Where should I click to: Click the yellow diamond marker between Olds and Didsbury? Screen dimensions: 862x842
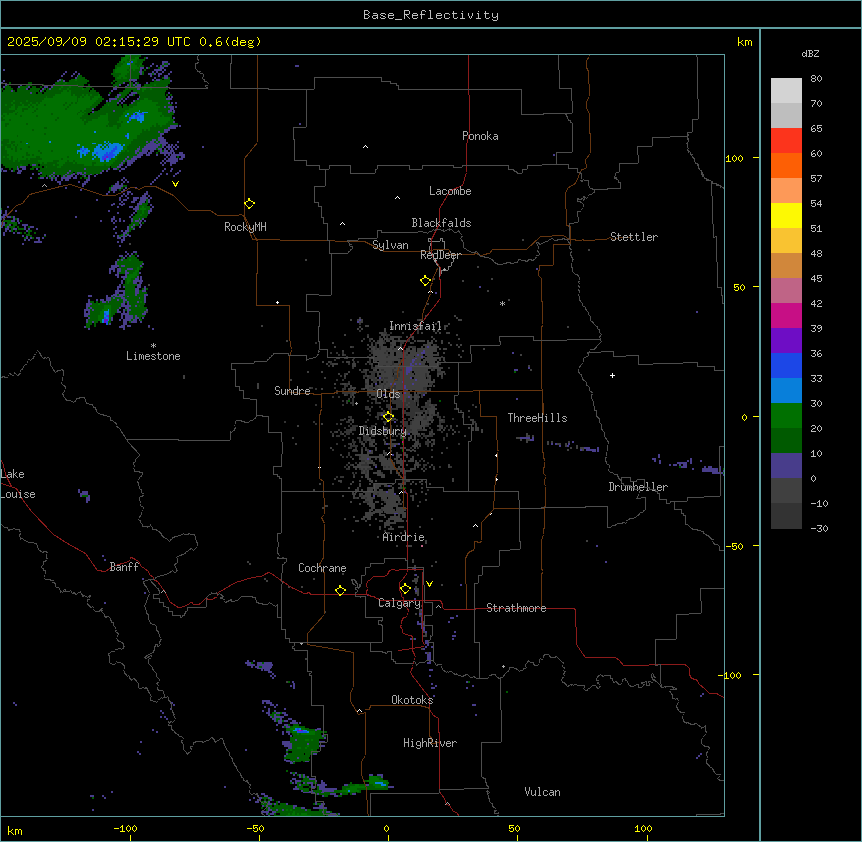click(389, 417)
